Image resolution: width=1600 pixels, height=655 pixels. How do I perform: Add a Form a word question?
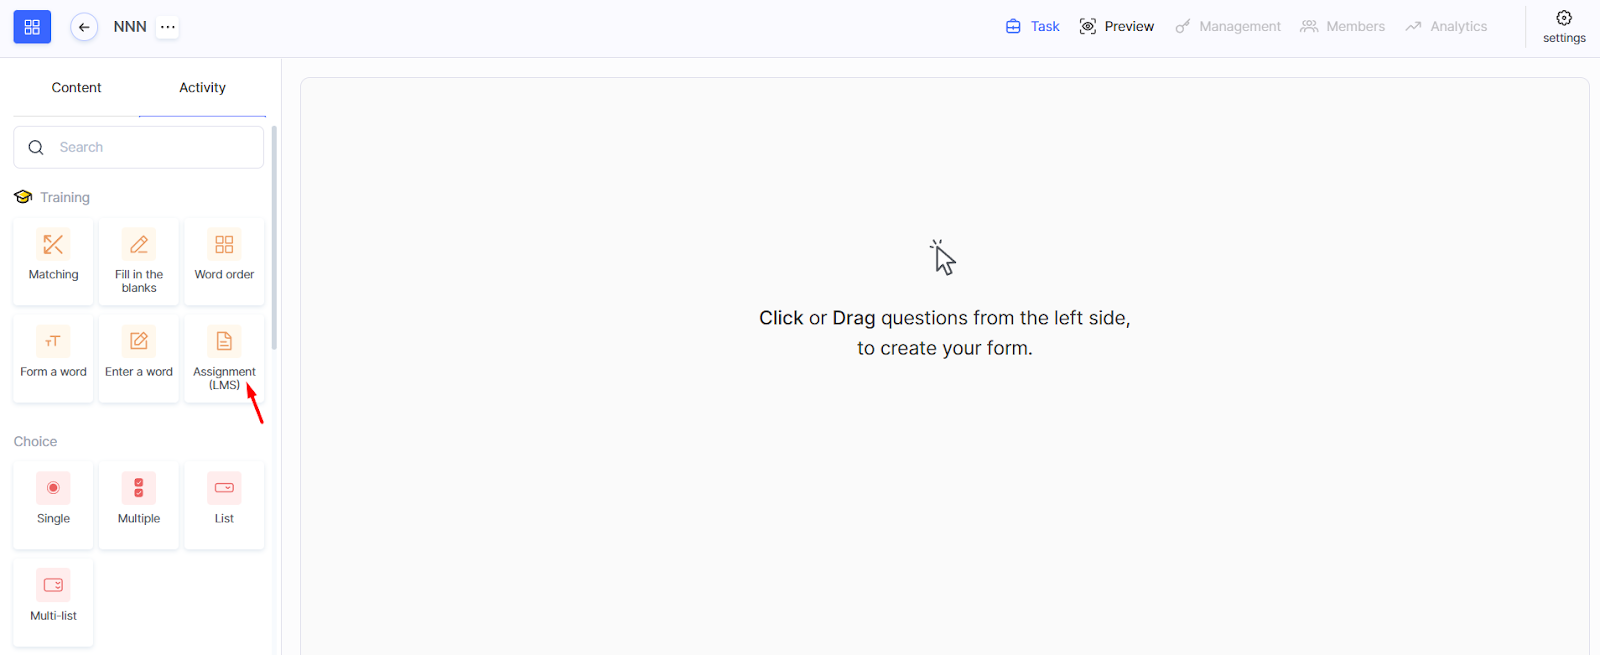click(x=53, y=355)
